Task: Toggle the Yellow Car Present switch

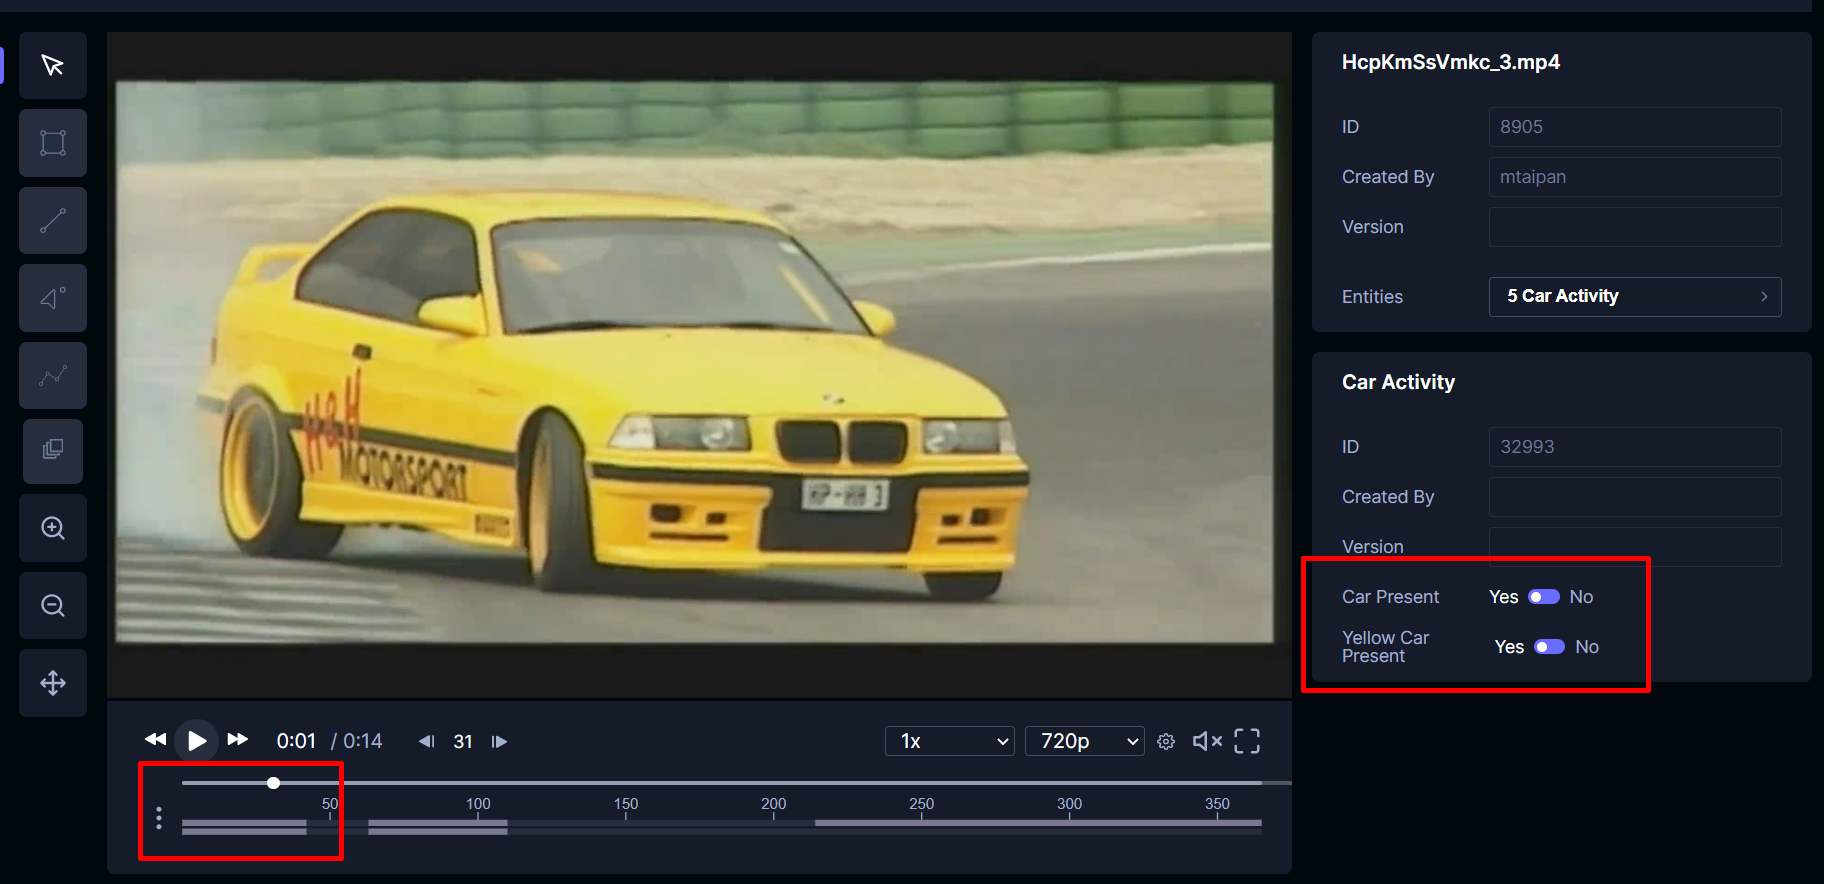Action: (x=1549, y=647)
